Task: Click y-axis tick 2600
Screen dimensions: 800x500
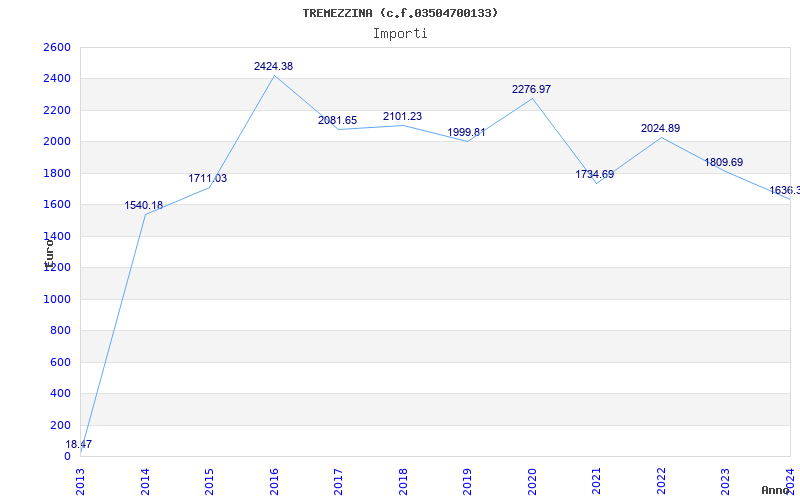Action: pos(57,47)
